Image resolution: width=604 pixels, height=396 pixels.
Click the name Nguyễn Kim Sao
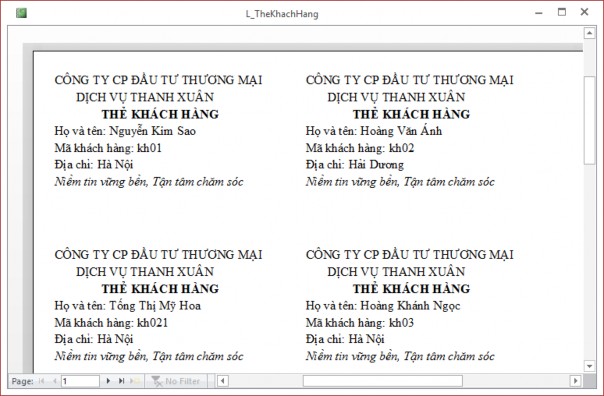[153, 131]
